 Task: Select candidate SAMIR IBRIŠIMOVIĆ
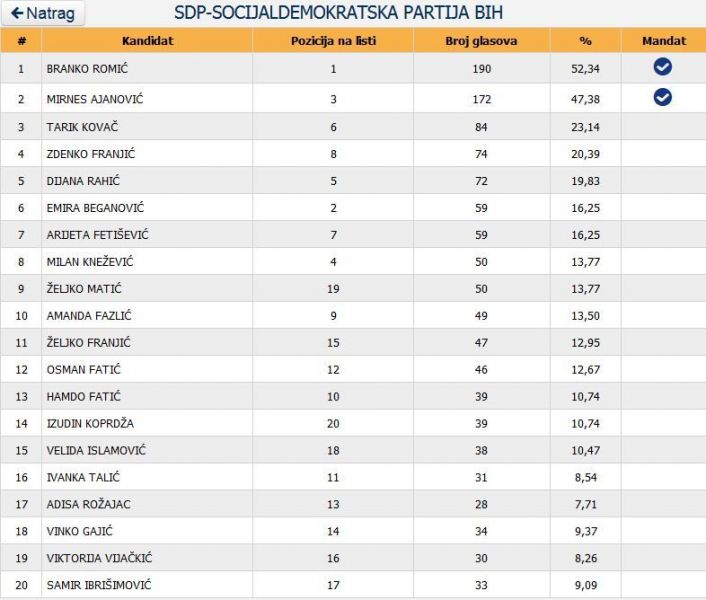pos(99,585)
